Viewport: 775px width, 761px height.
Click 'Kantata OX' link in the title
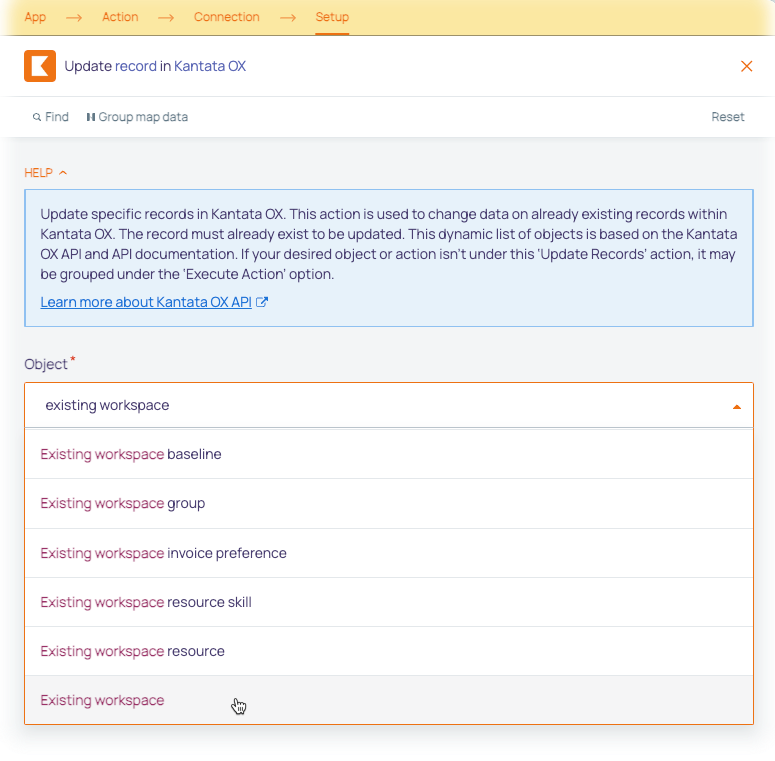(210, 66)
